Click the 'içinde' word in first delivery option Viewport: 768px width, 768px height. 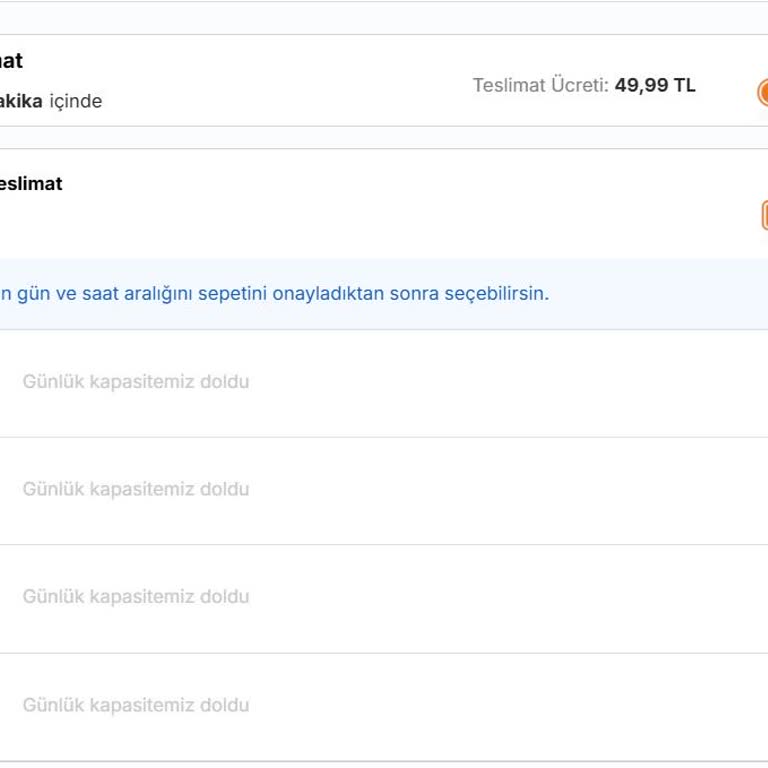tap(75, 101)
